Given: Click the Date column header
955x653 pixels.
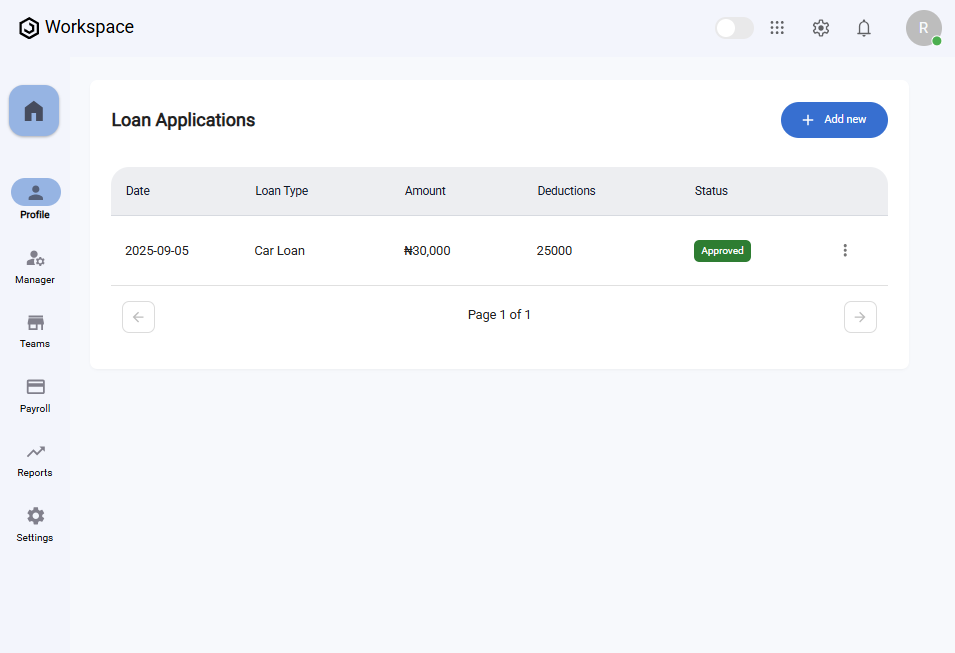Looking at the screenshot, I should point(138,191).
